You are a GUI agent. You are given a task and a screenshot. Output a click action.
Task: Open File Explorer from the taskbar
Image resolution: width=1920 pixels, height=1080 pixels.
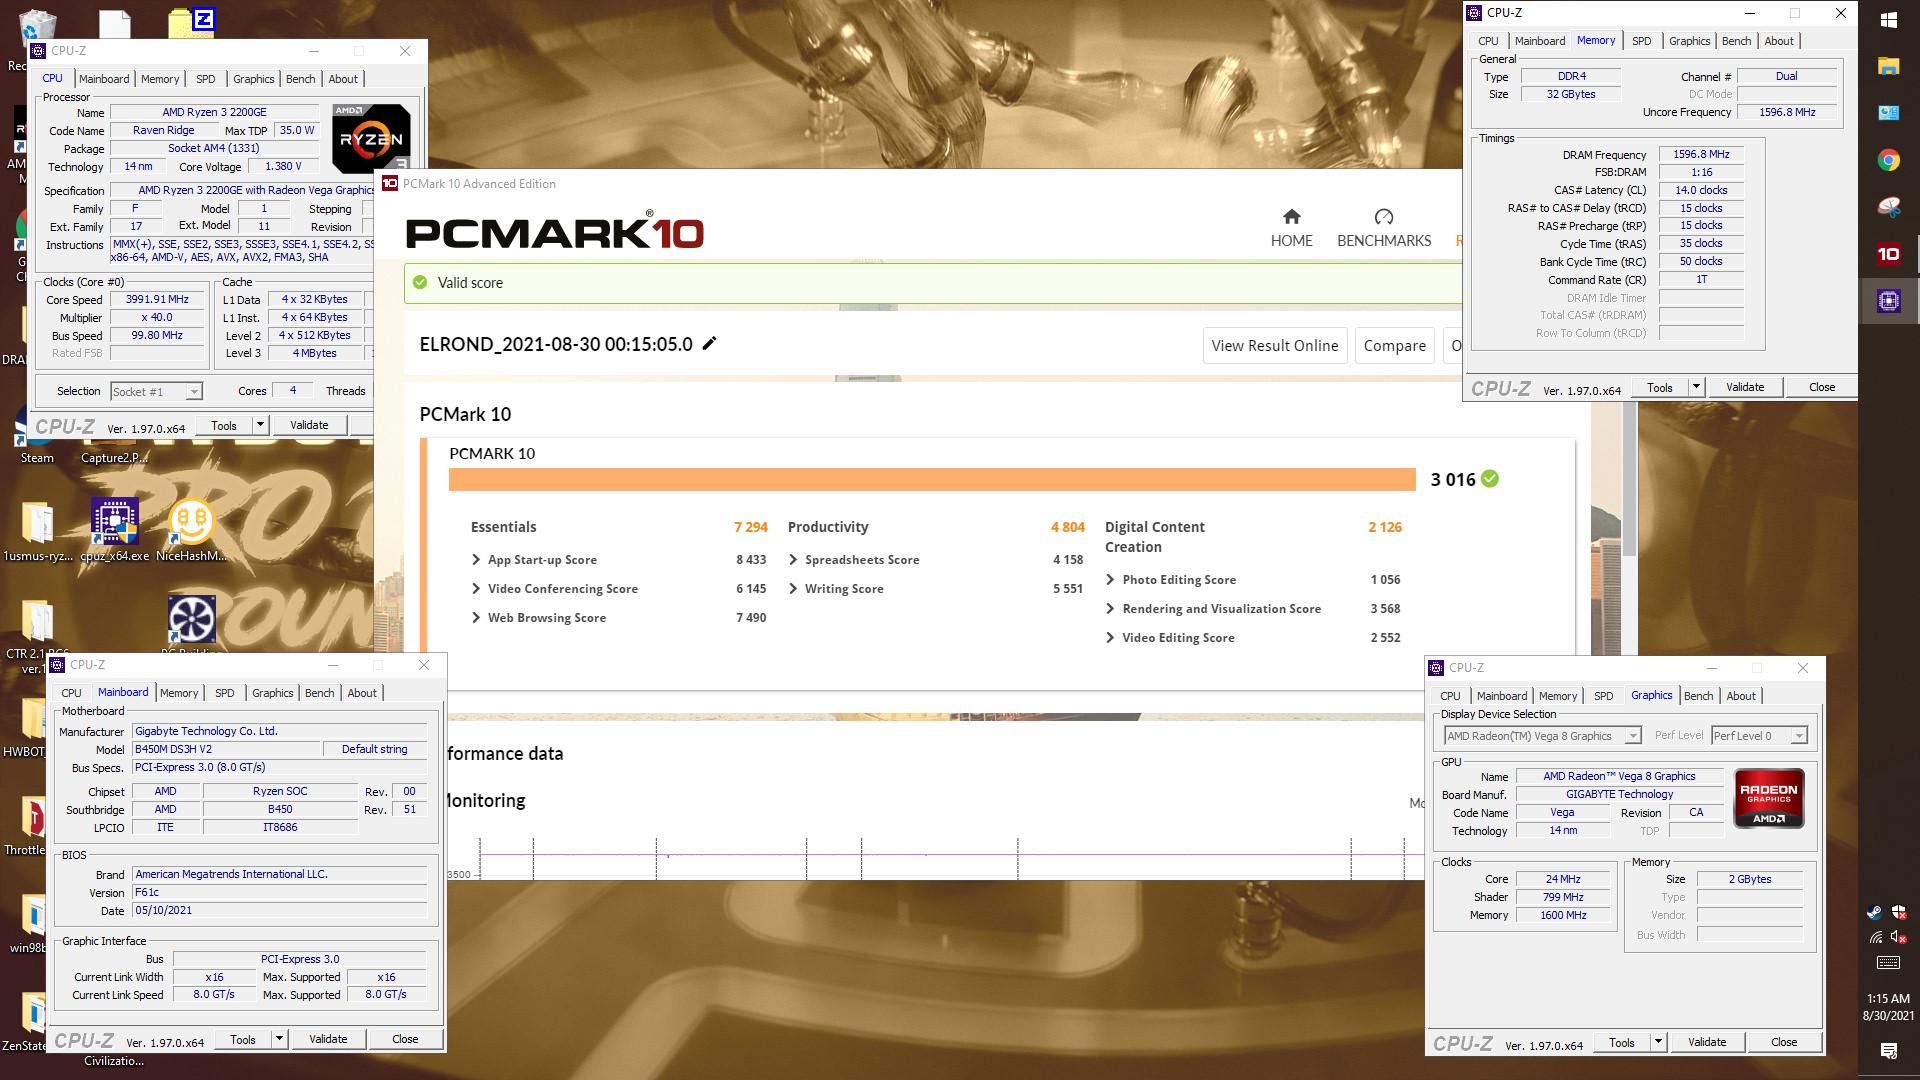click(x=1889, y=67)
